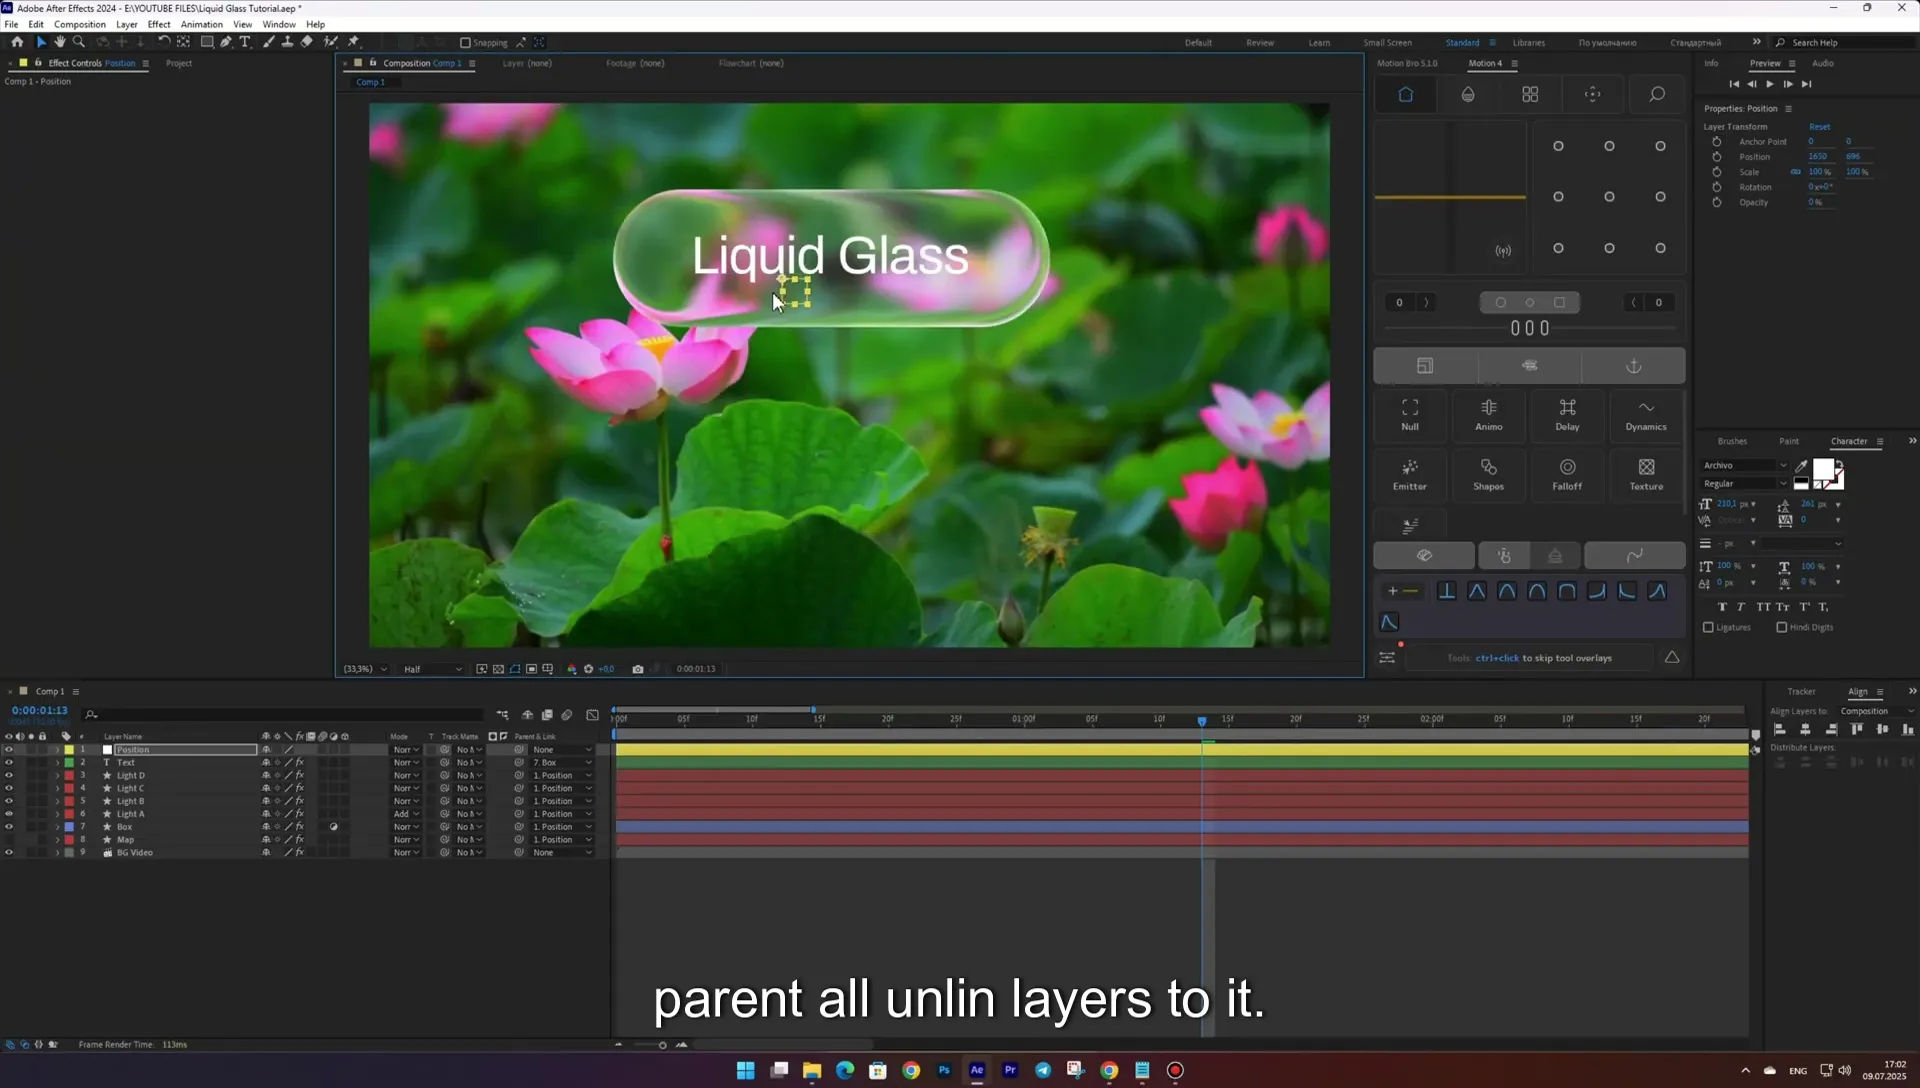This screenshot has width=1920, height=1088.
Task: Select the Hand tool in toolbar
Action: pyautogui.click(x=60, y=42)
